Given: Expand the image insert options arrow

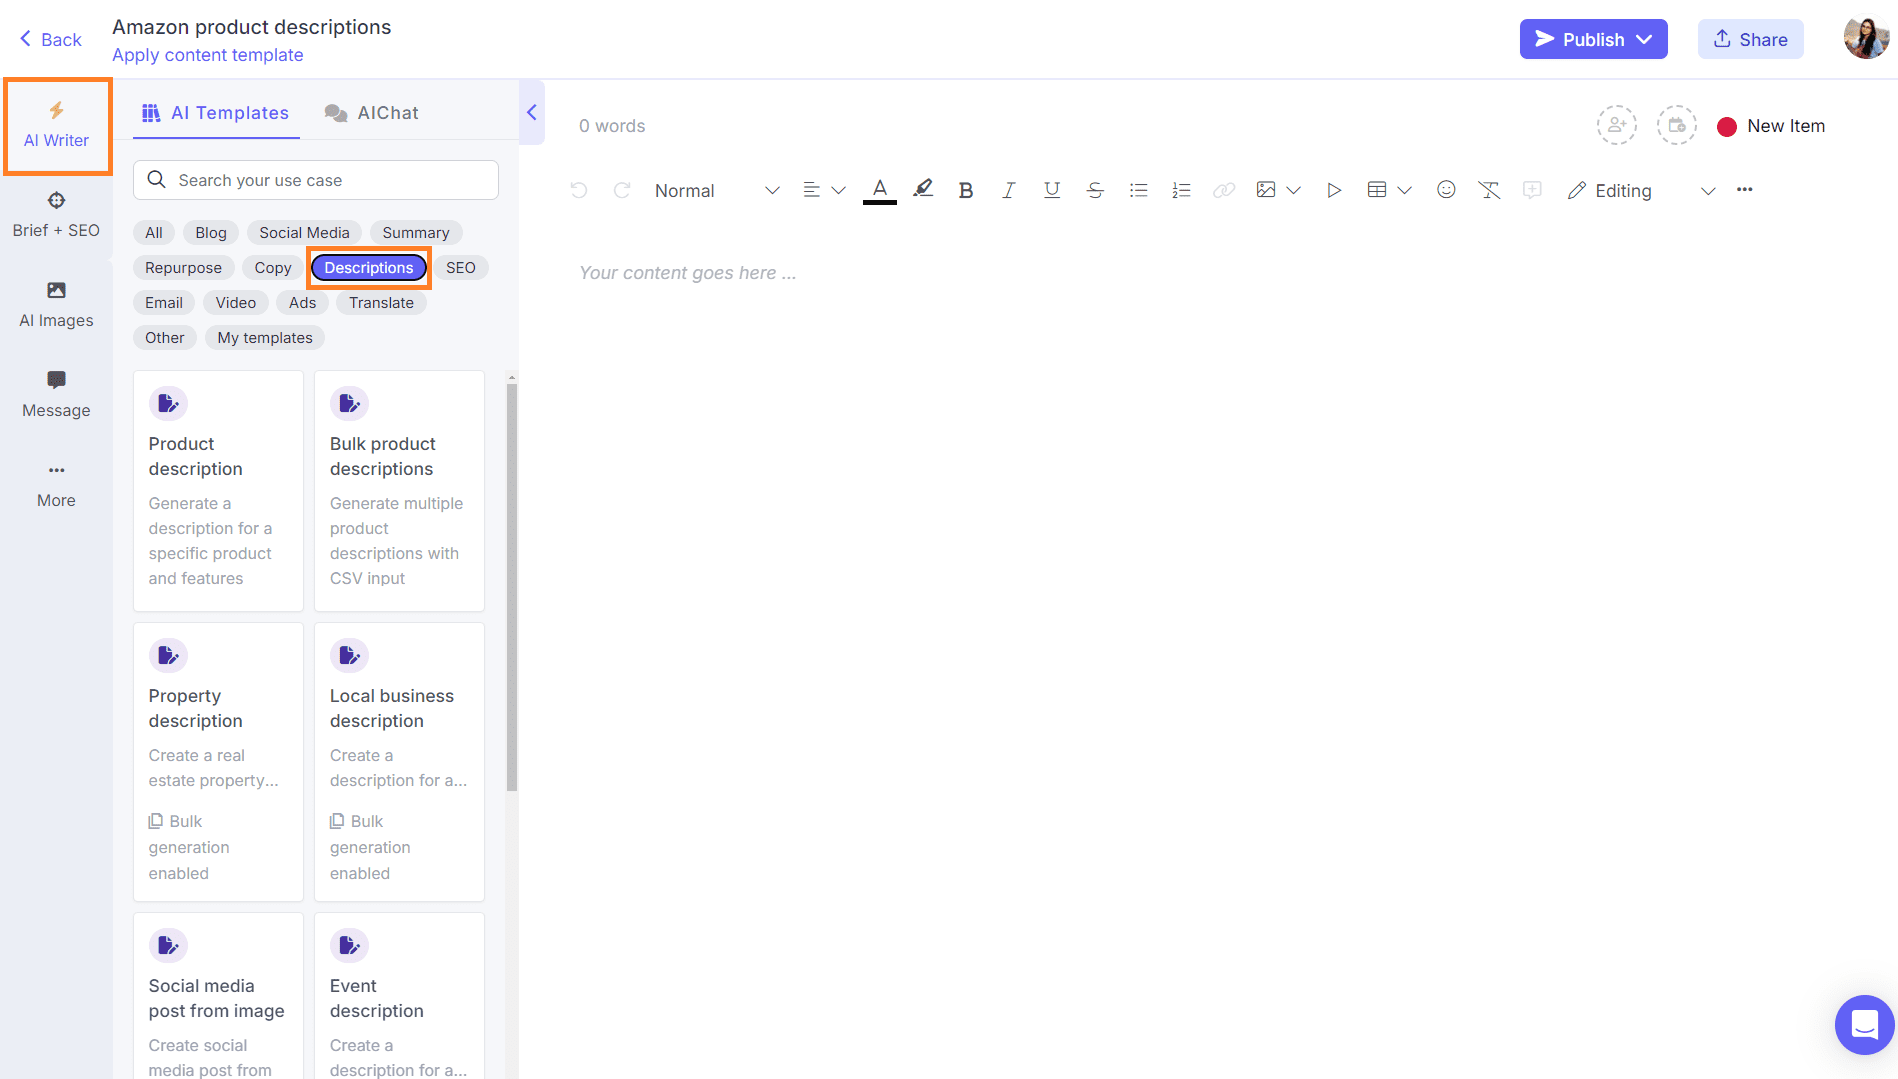Looking at the screenshot, I should click(x=1293, y=190).
